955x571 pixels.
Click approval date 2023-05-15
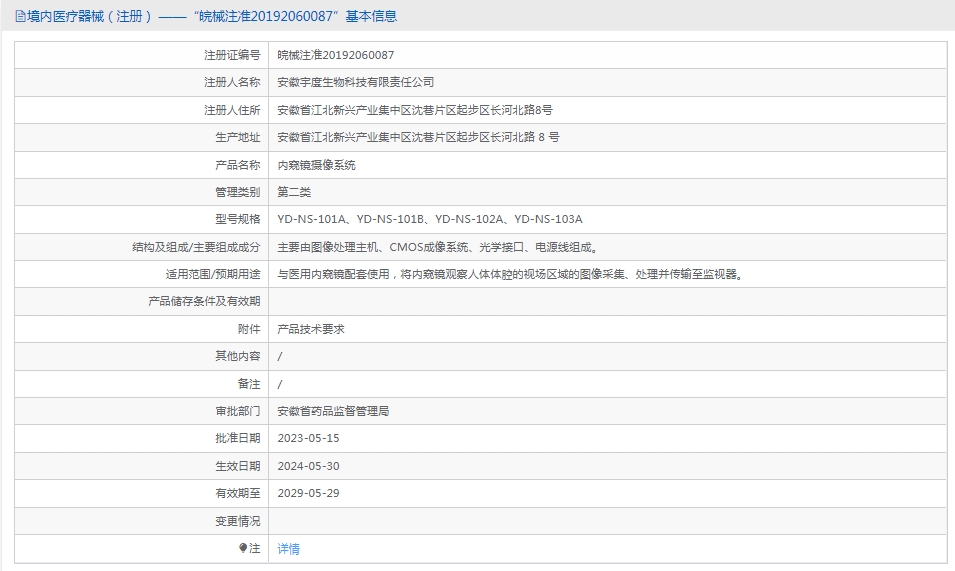(x=308, y=438)
